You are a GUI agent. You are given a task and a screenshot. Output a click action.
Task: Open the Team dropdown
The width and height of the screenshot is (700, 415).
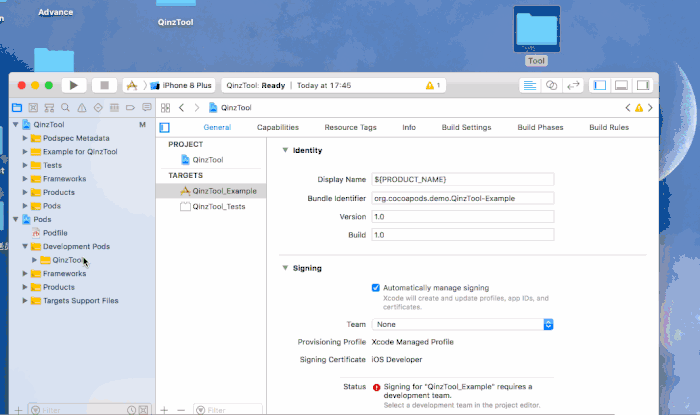tap(463, 324)
